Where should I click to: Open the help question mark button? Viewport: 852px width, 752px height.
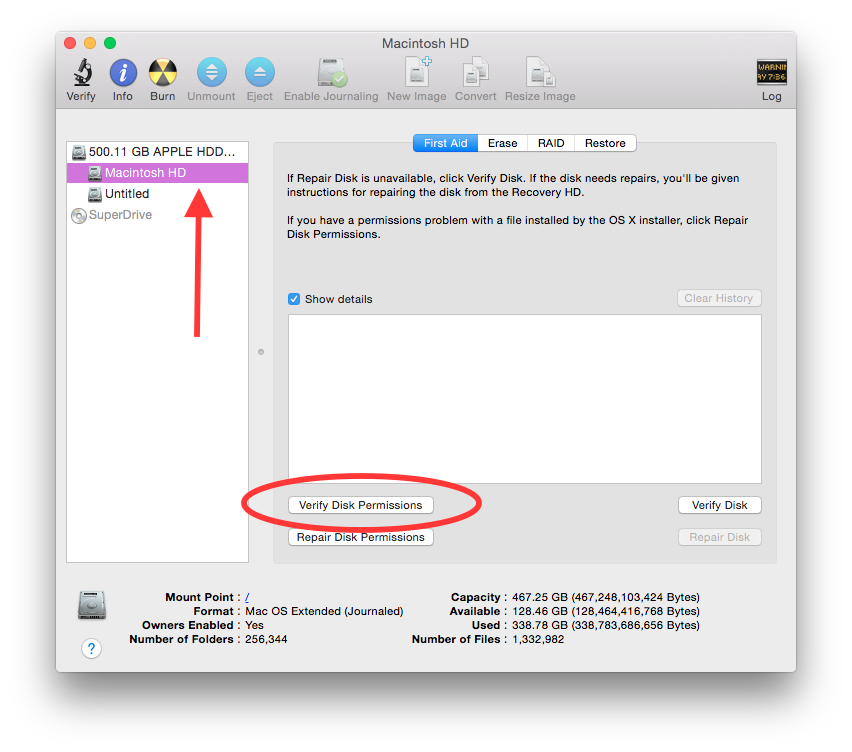(x=91, y=648)
